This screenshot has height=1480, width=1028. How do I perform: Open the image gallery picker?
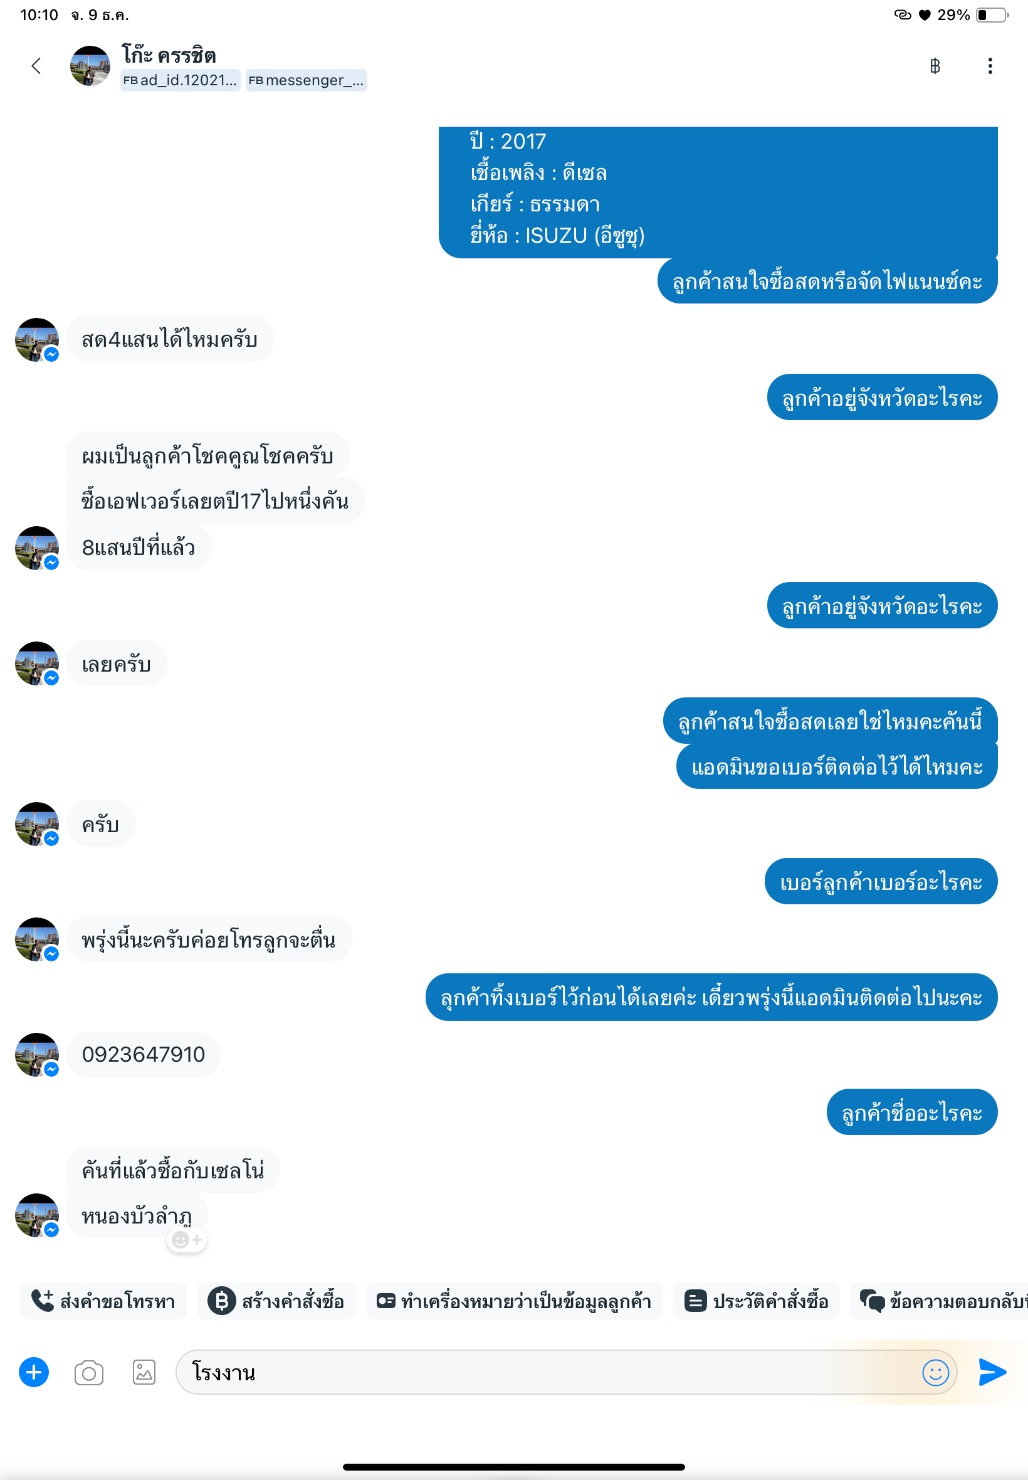tap(144, 1372)
